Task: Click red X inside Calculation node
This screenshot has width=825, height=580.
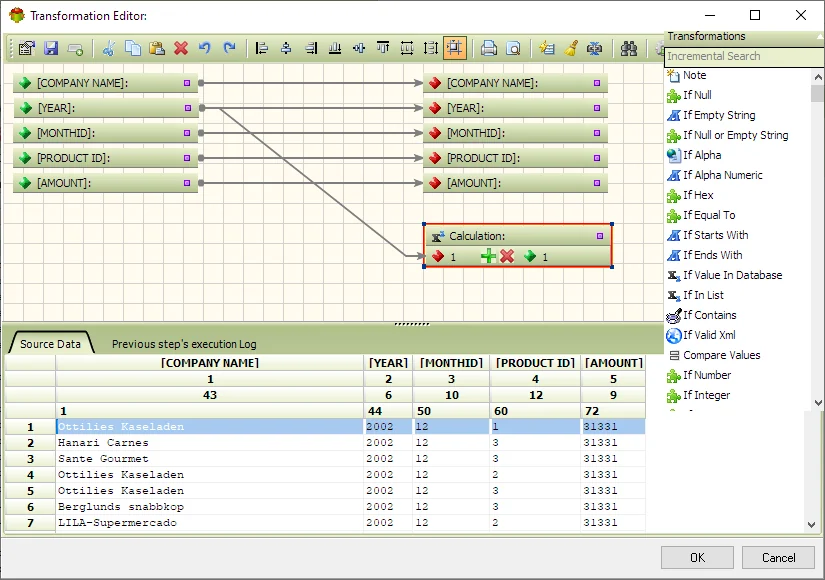Action: coord(507,256)
